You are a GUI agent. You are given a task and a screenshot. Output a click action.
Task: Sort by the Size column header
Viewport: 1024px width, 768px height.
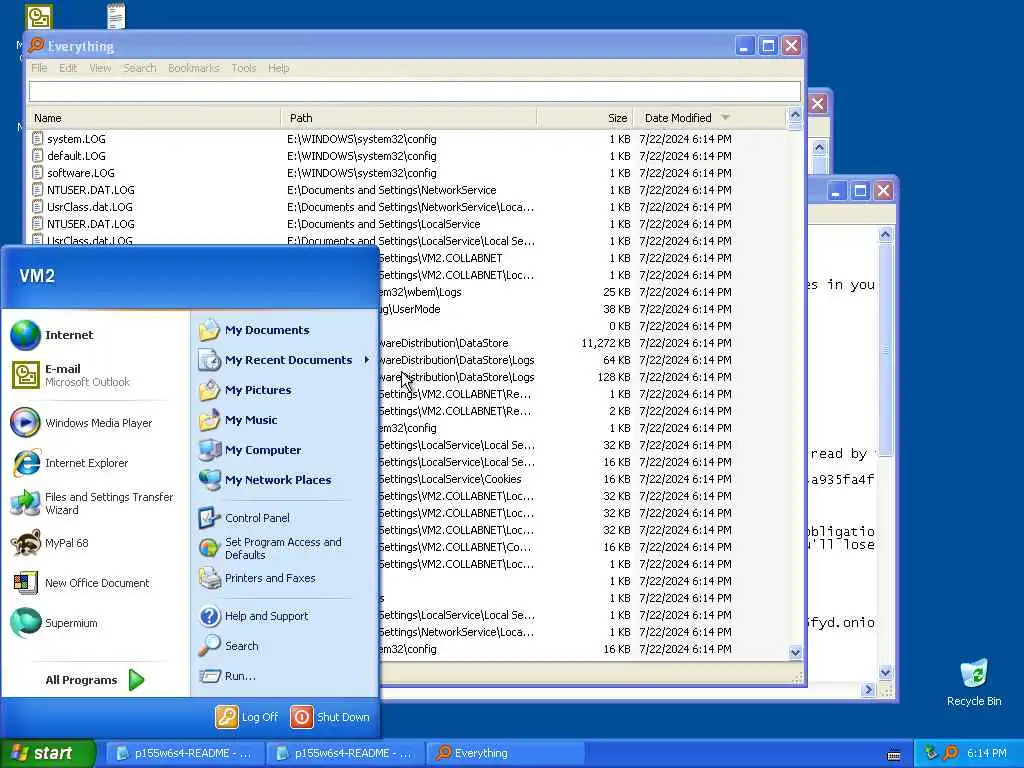click(585, 118)
